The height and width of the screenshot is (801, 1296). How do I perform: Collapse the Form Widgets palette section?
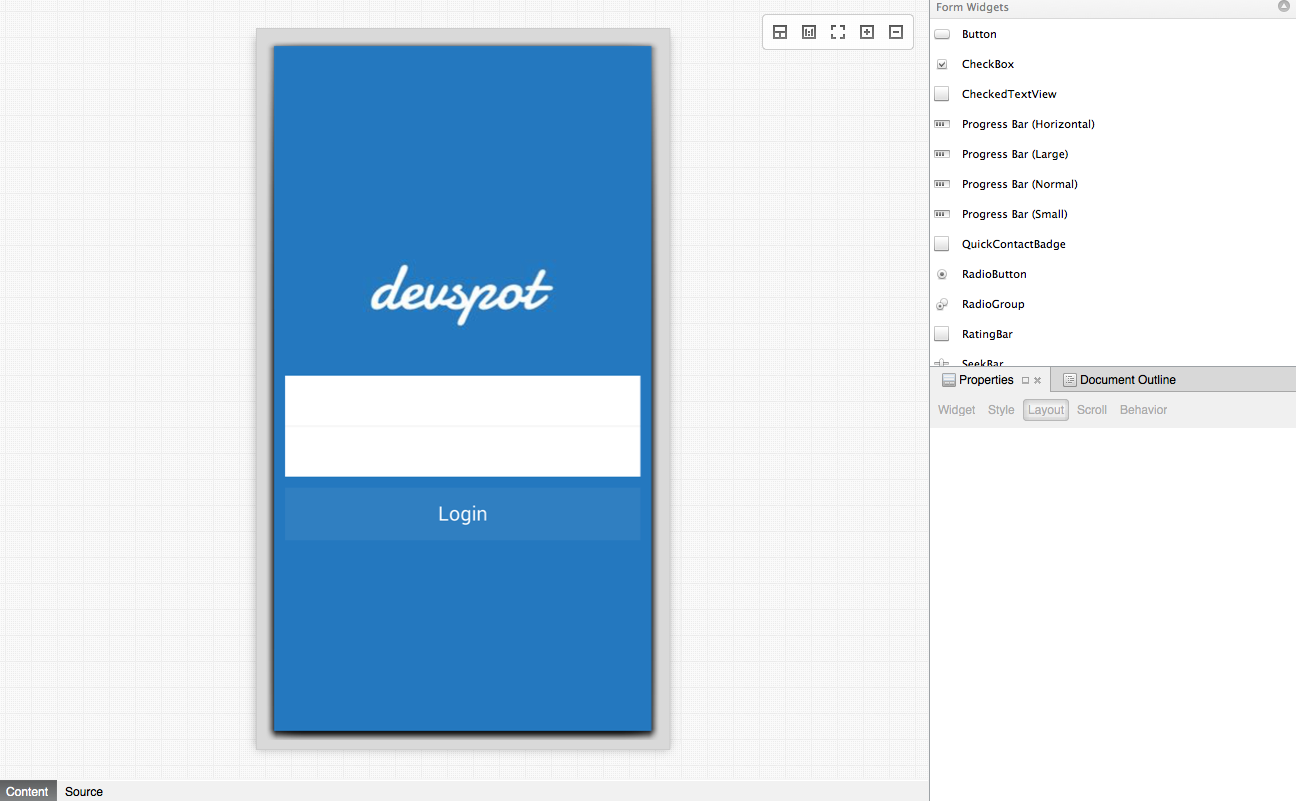click(x=1284, y=6)
